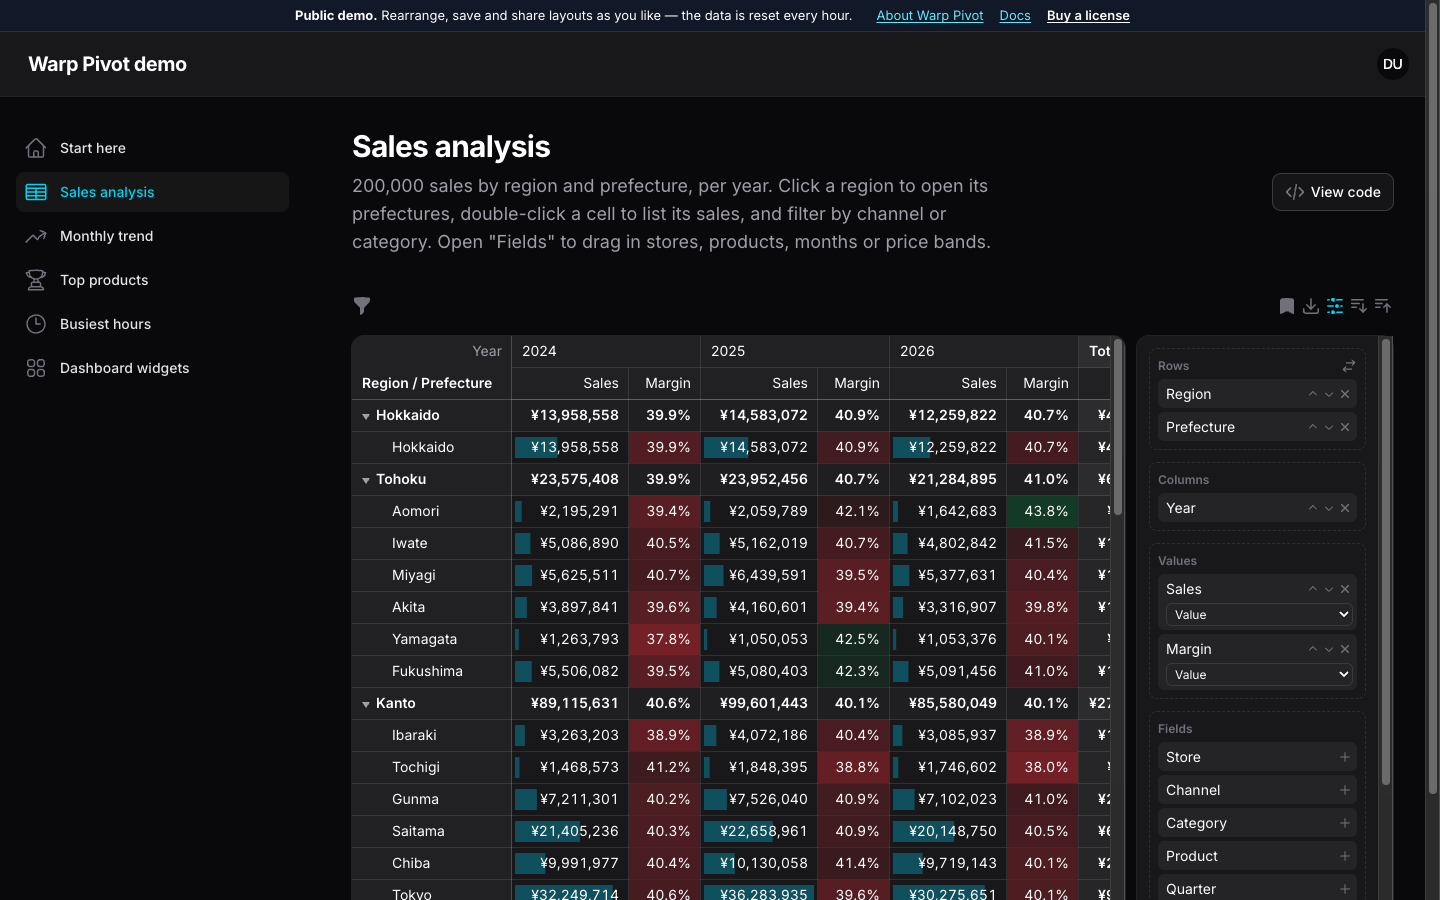Add the Channel field with its plus icon
This screenshot has height=900, width=1440.
click(1345, 790)
